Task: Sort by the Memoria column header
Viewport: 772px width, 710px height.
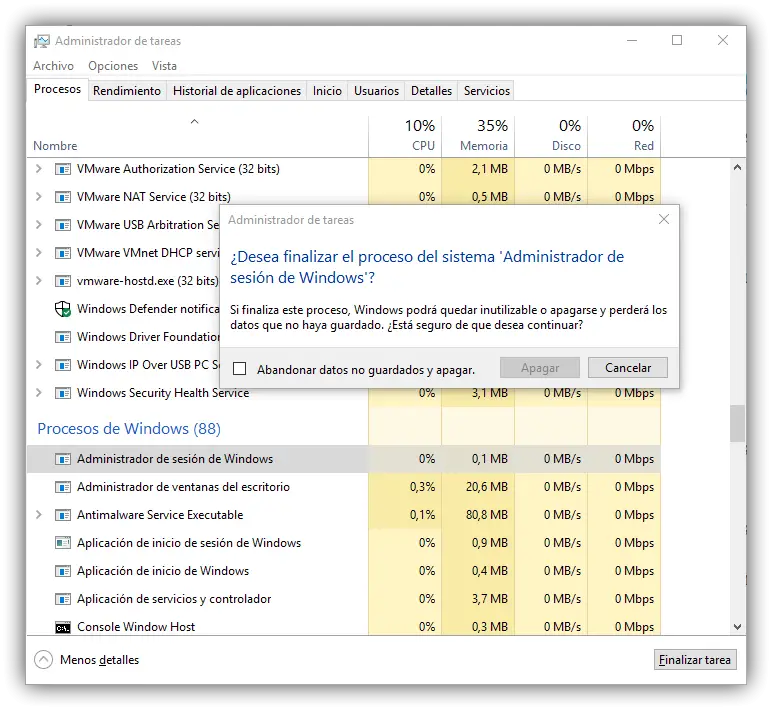Action: point(478,136)
